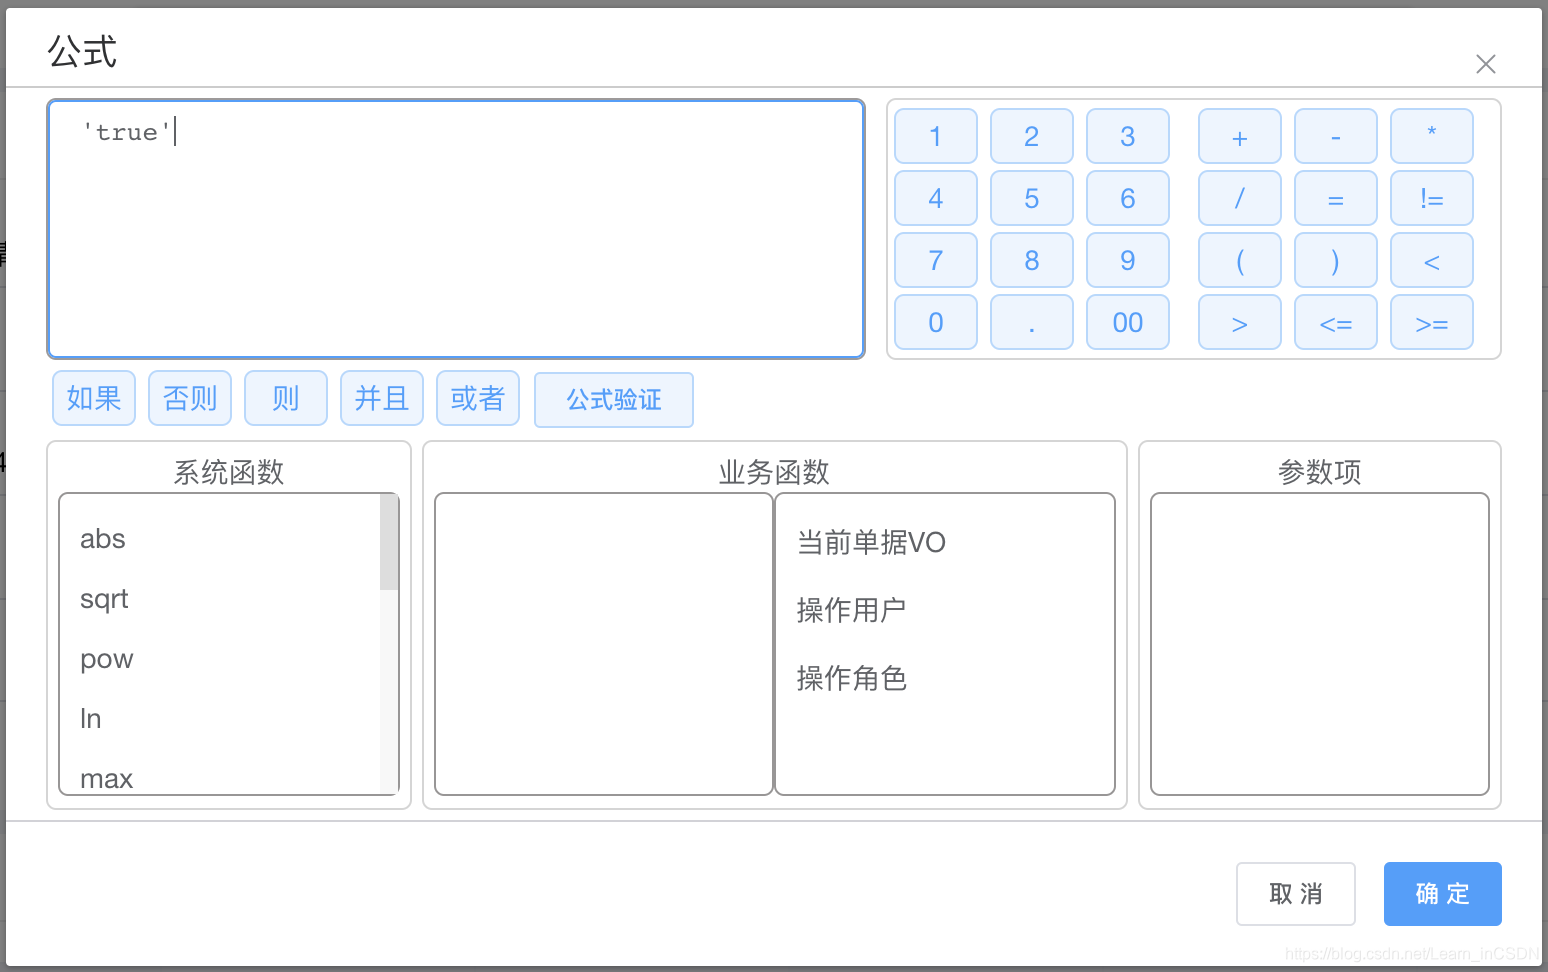
Task: Click the 并且 keyword button
Action: 382,398
